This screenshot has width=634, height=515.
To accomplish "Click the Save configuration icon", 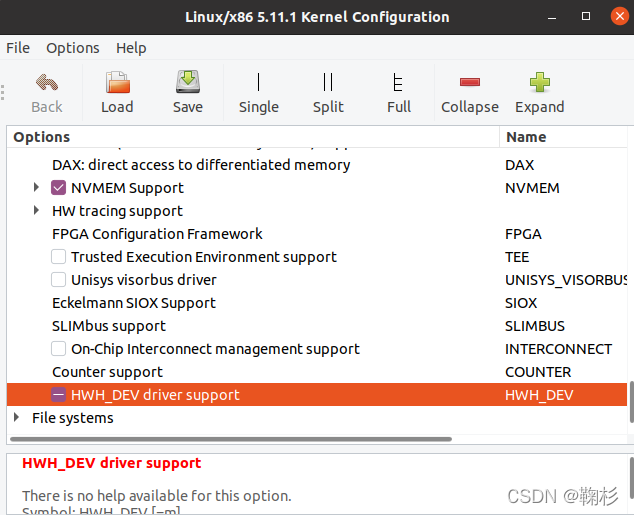I will (188, 82).
